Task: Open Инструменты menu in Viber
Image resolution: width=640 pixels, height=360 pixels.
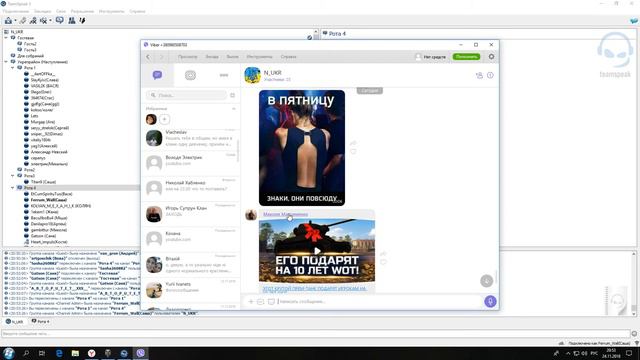Action: (x=259, y=57)
